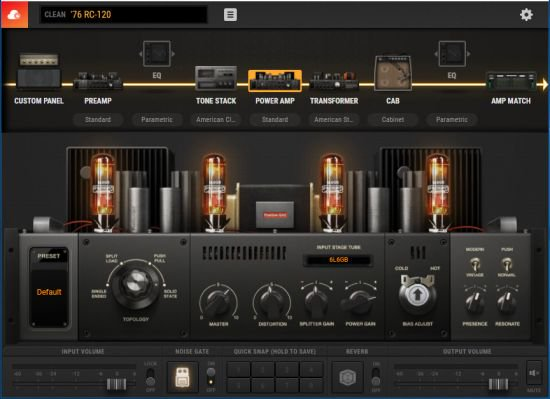Open the Transformer 'American St..' selector

click(x=334, y=120)
